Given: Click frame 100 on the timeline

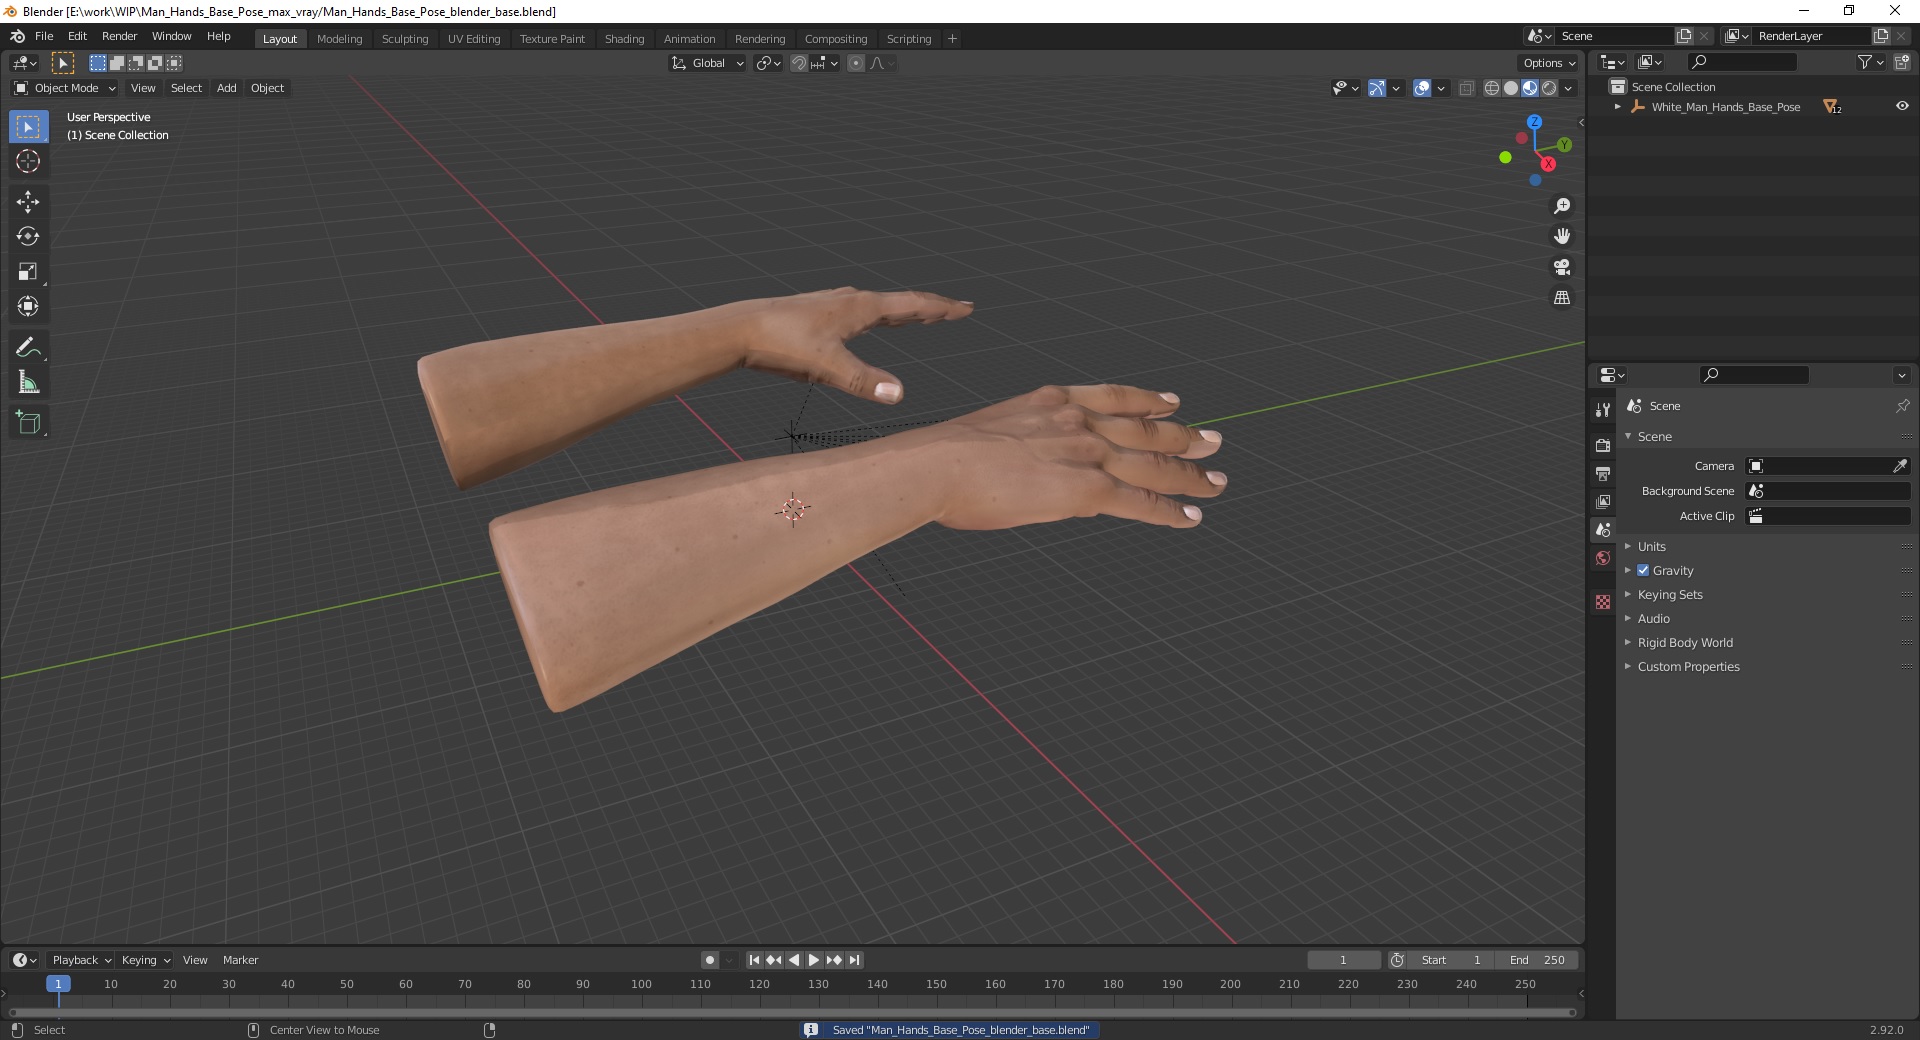Looking at the screenshot, I should pos(641,985).
